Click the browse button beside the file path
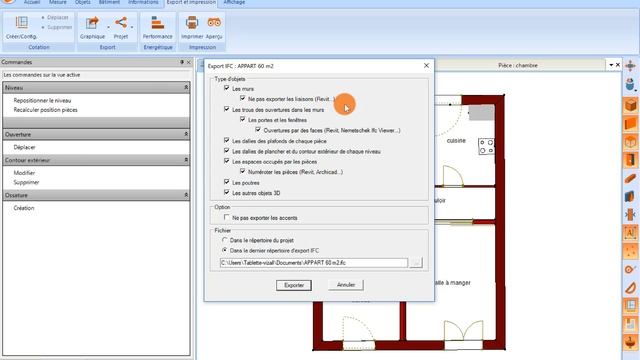Viewport: 640px width, 360px height. point(416,263)
